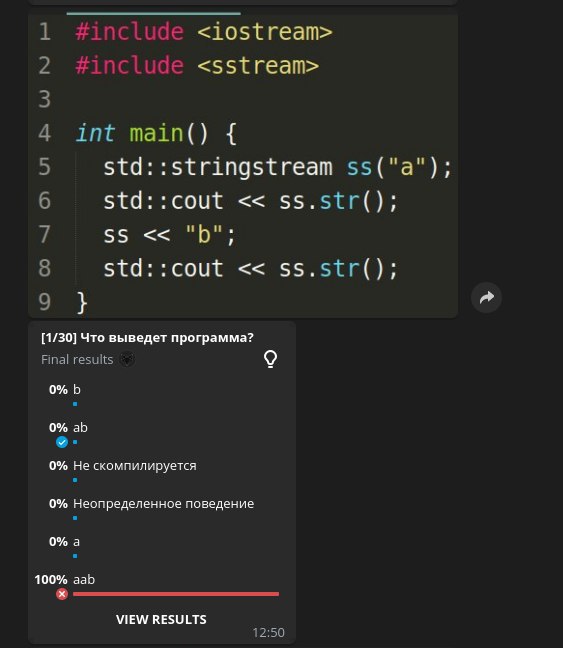The width and height of the screenshot is (563, 648).
Task: Click the voter avatar beside Final results
Action: coord(127,359)
